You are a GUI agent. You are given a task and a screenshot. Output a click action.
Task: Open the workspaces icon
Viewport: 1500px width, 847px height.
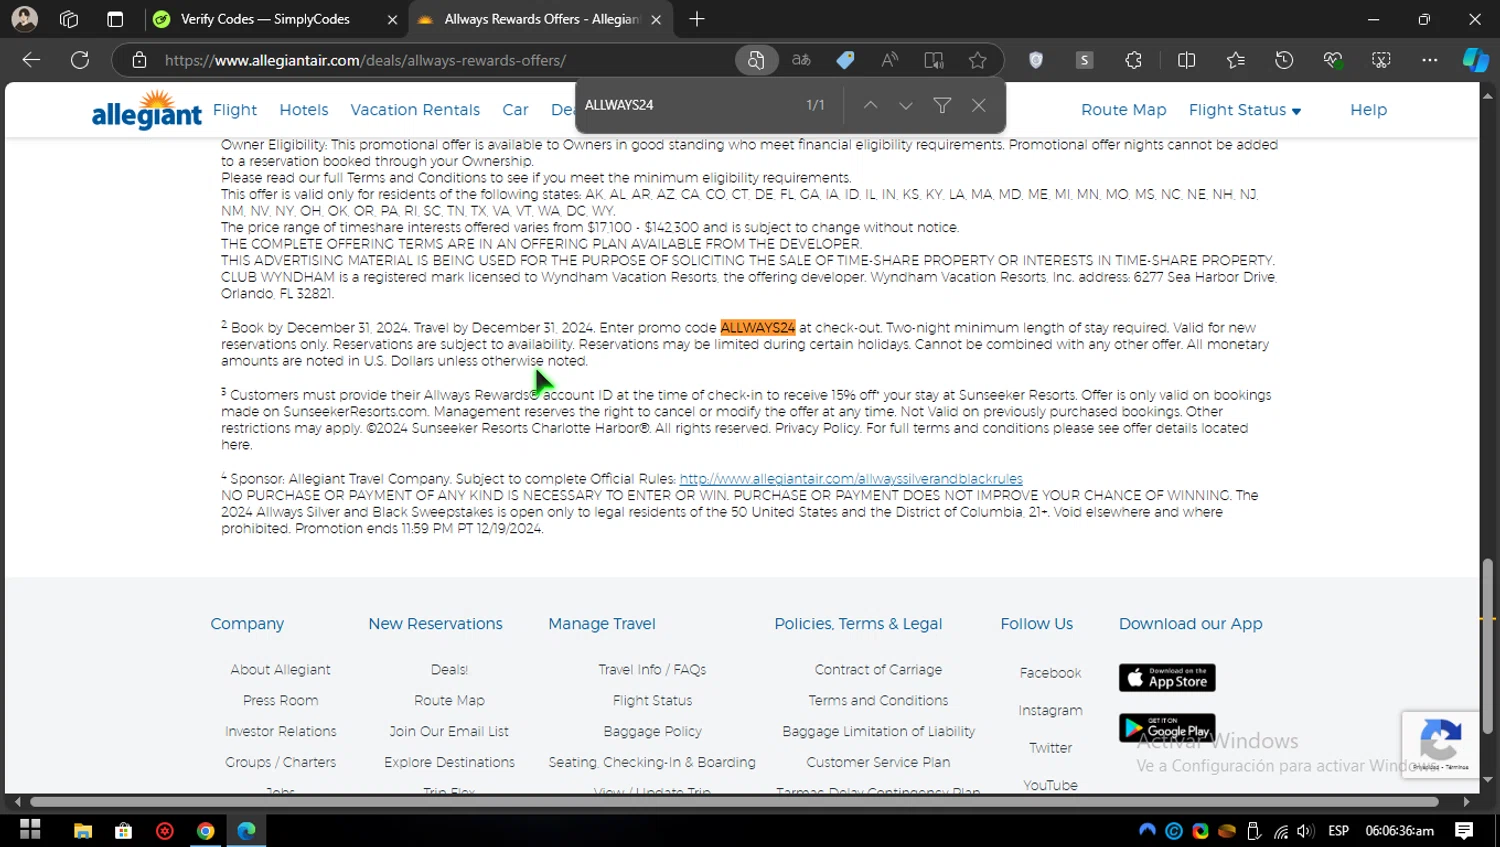pos(69,19)
